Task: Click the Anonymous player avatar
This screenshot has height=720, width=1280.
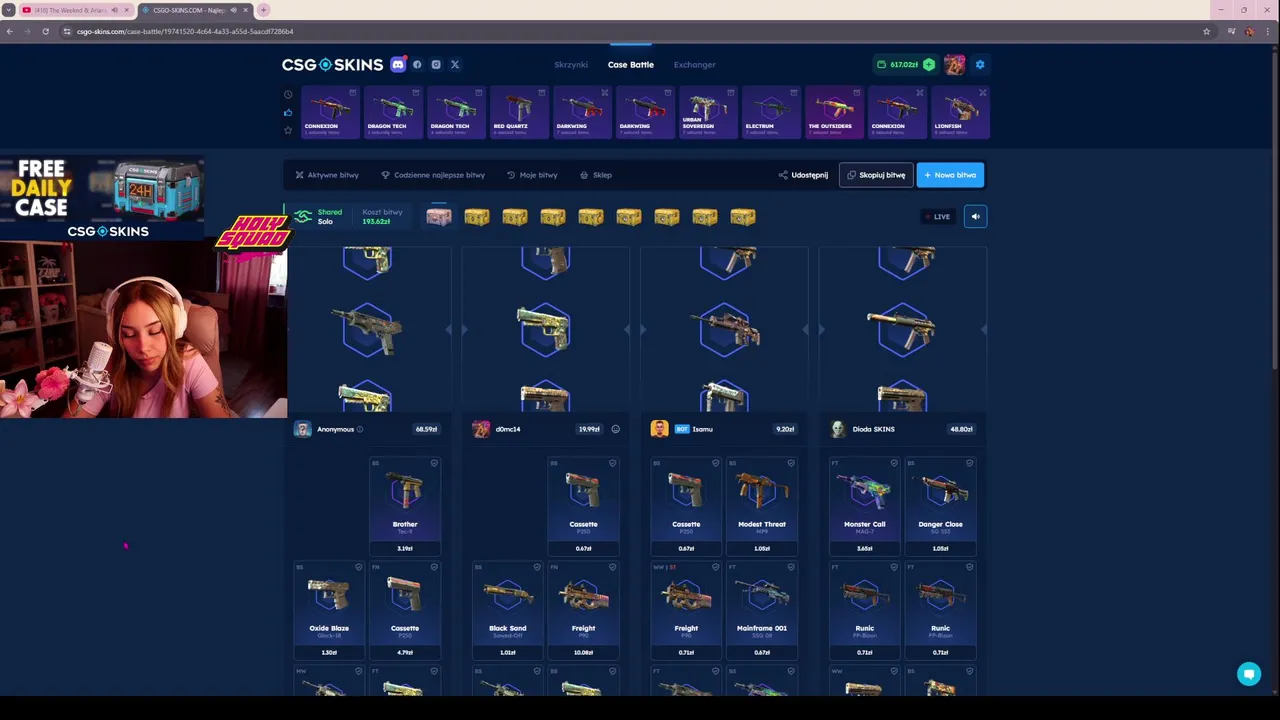Action: (x=303, y=429)
